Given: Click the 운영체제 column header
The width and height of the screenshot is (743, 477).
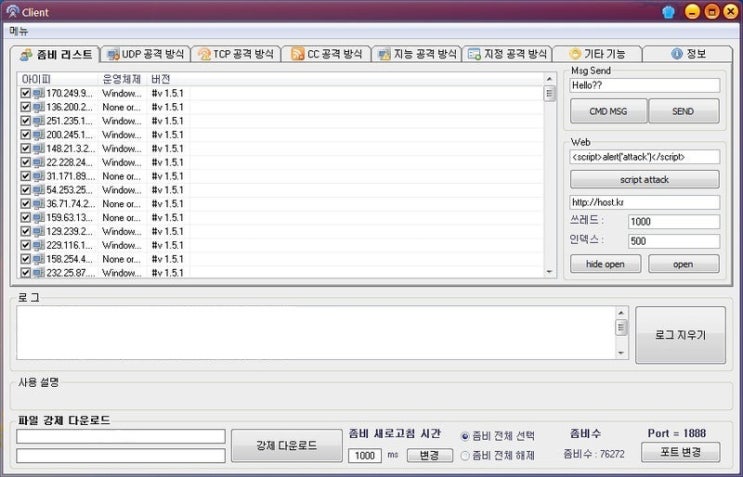Looking at the screenshot, I should pos(122,79).
